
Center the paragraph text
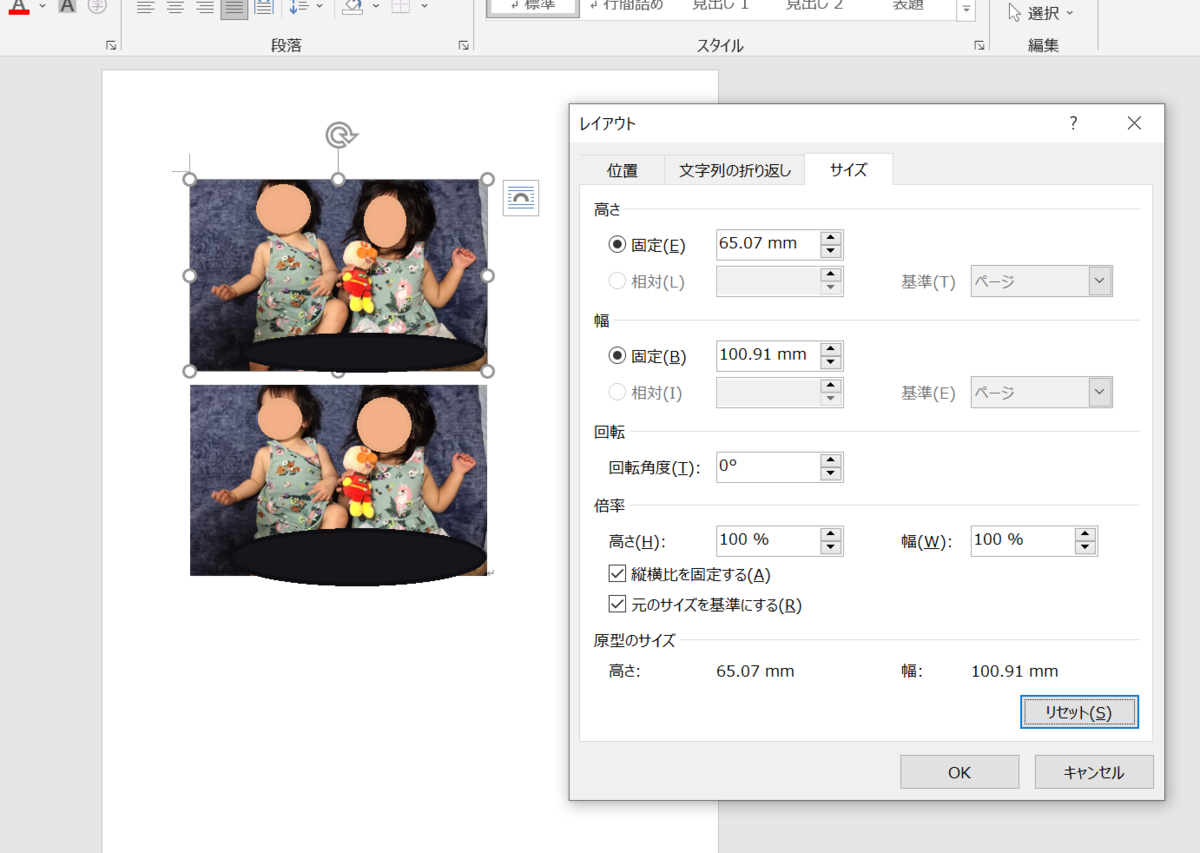pos(175,7)
